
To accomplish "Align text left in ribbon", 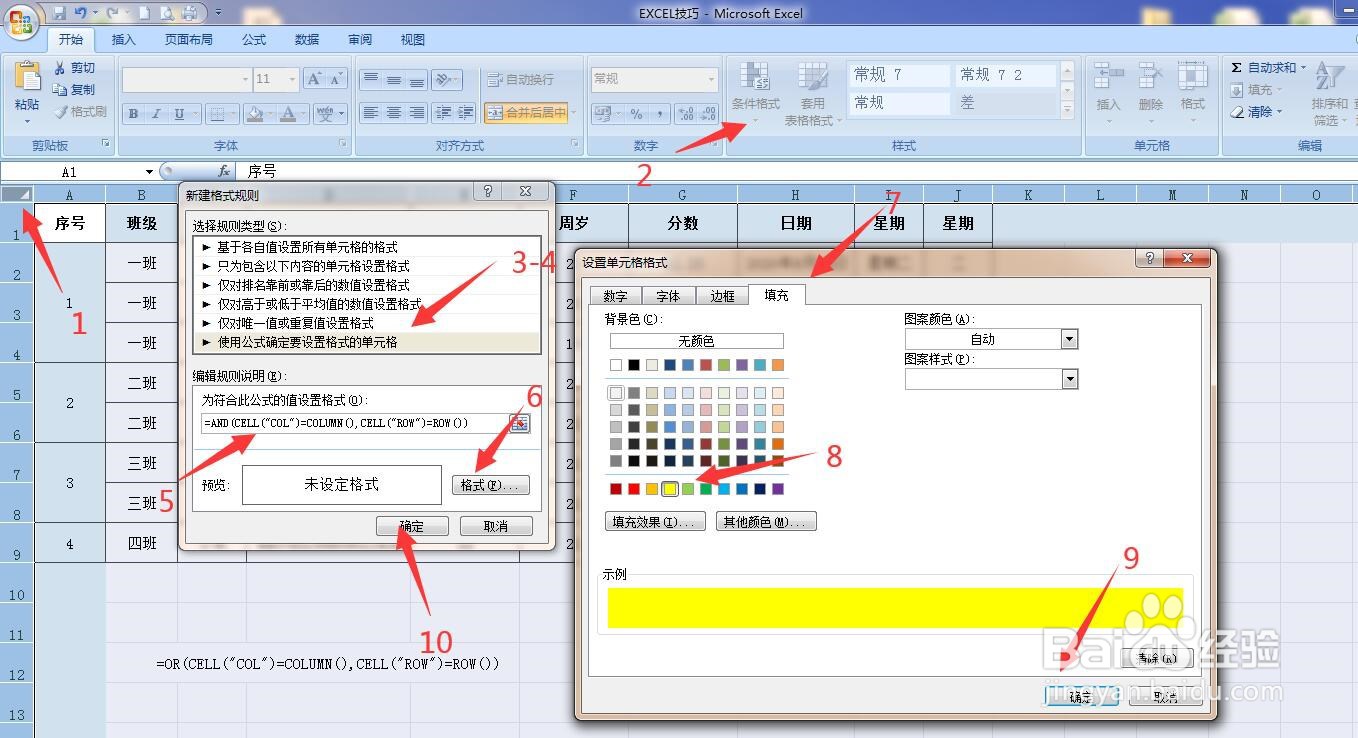I will (x=371, y=113).
